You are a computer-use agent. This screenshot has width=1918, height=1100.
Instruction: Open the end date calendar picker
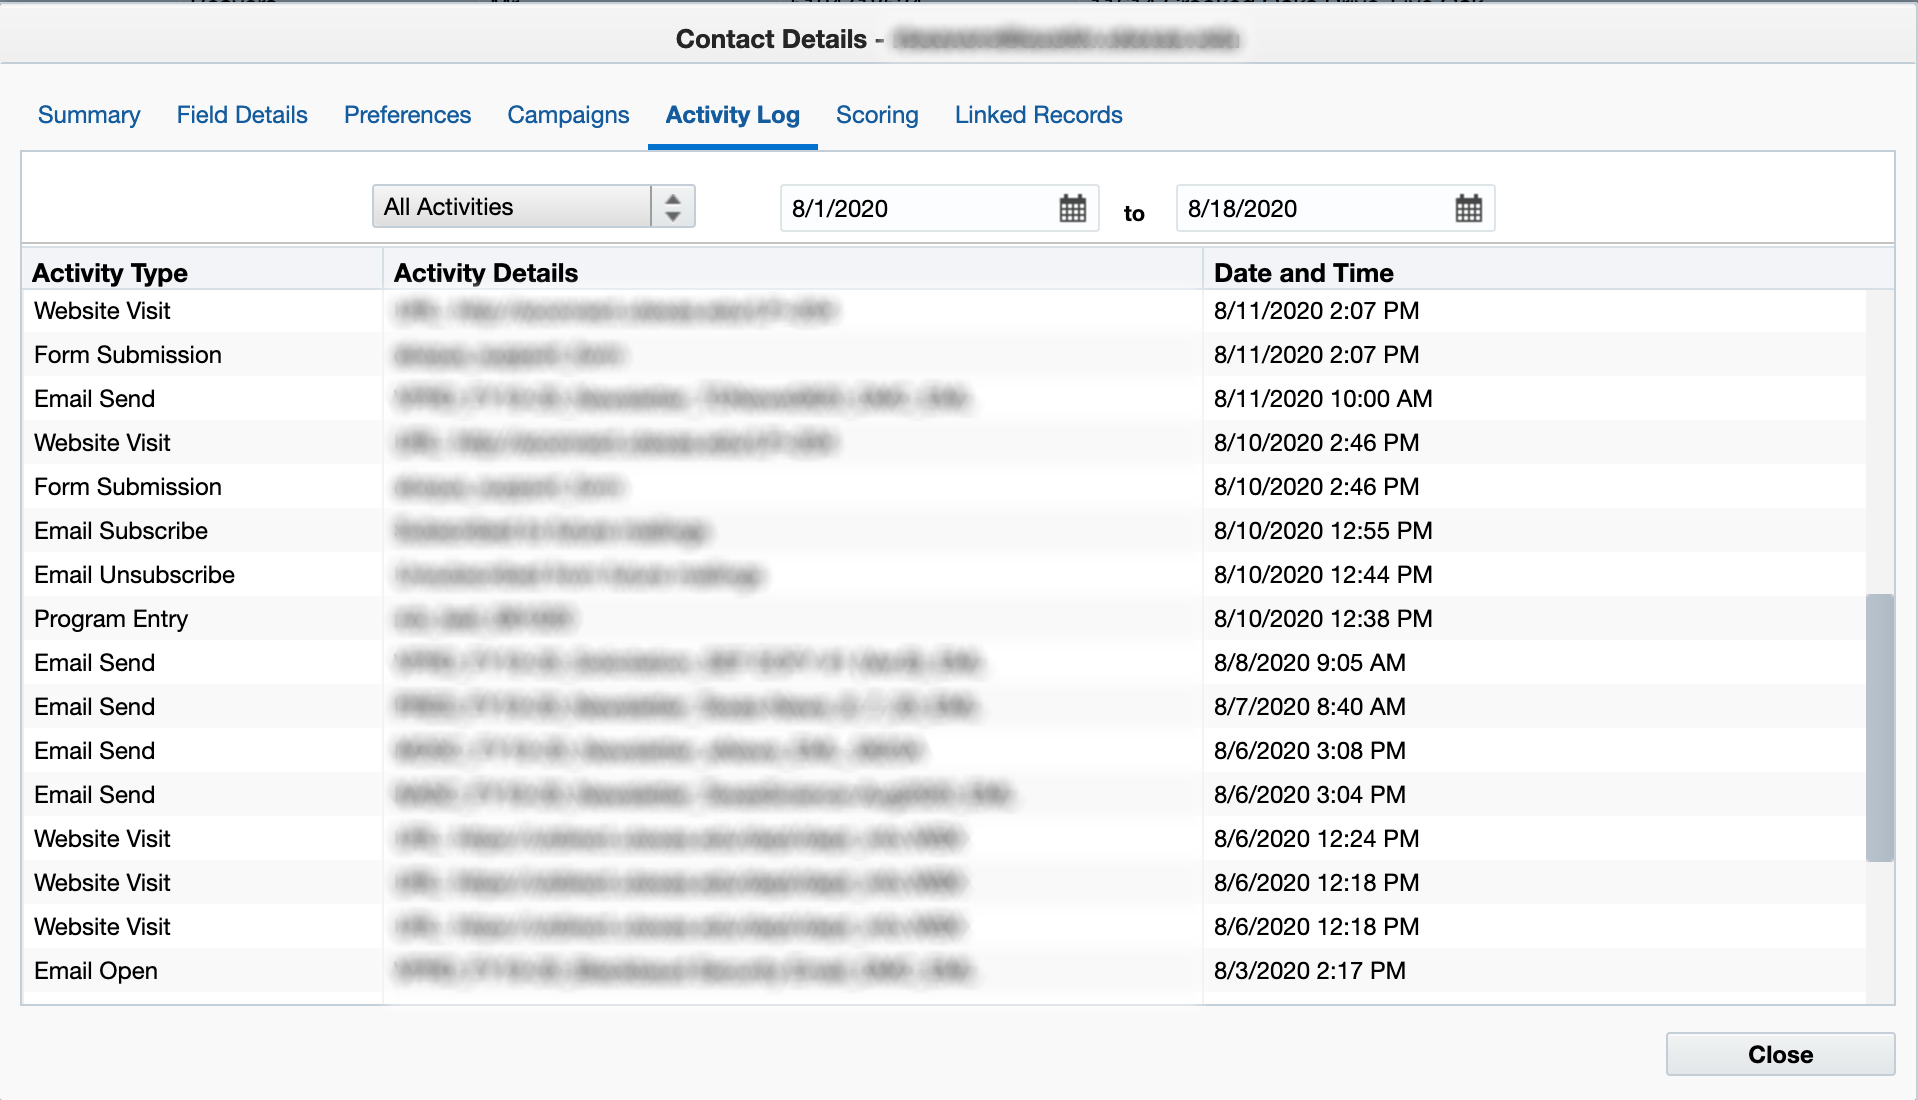tap(1467, 208)
